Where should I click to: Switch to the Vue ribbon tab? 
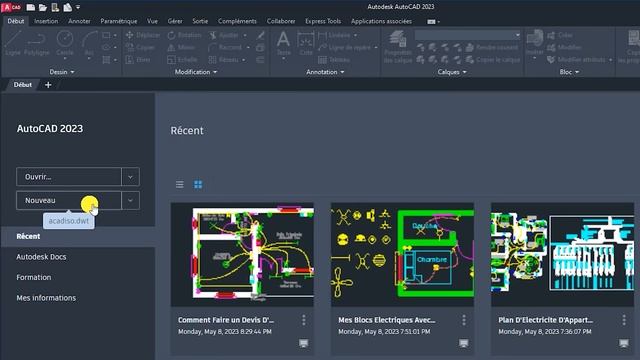point(152,21)
